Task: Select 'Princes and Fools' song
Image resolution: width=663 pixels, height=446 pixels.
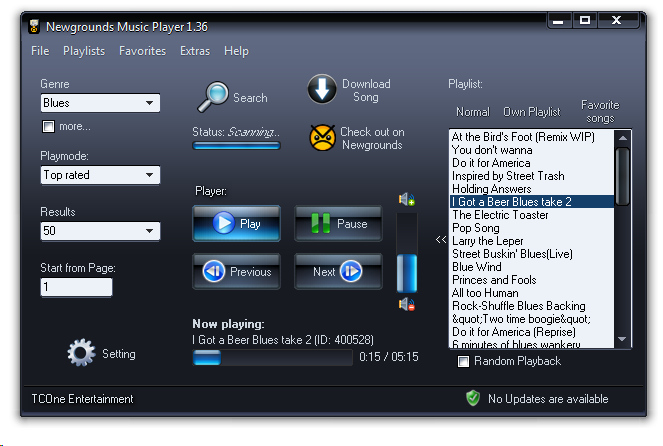Action: tap(531, 280)
